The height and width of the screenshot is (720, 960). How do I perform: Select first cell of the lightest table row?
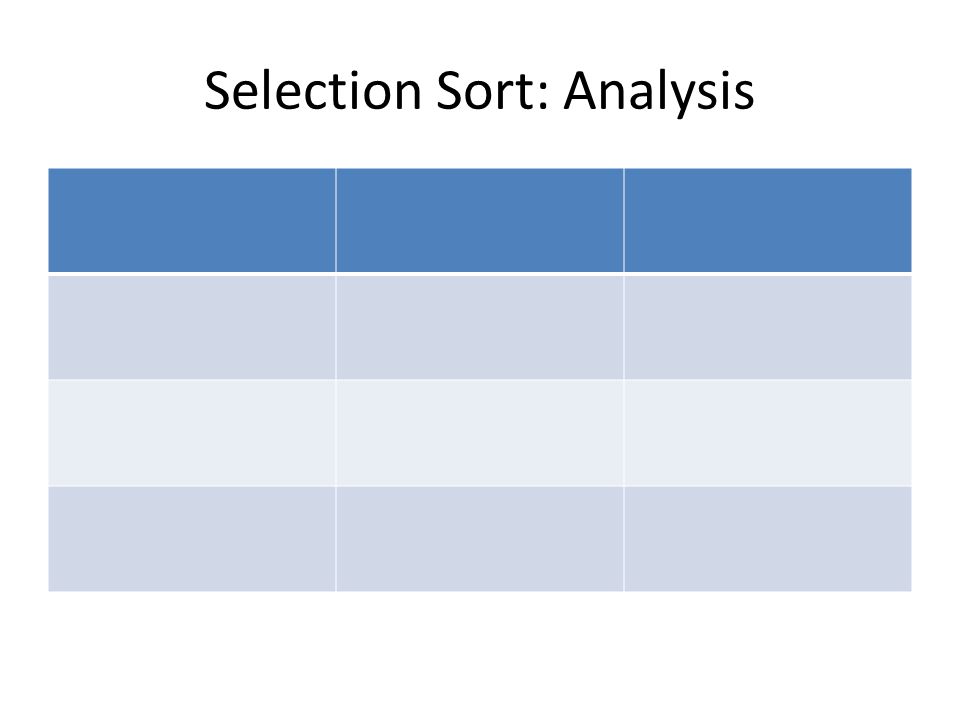click(x=192, y=433)
